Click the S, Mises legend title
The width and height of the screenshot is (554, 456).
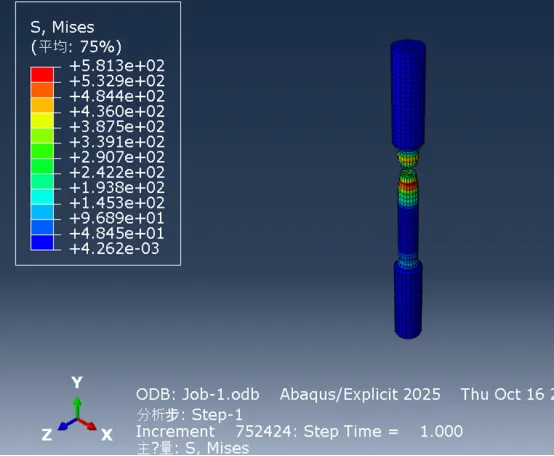[62, 27]
